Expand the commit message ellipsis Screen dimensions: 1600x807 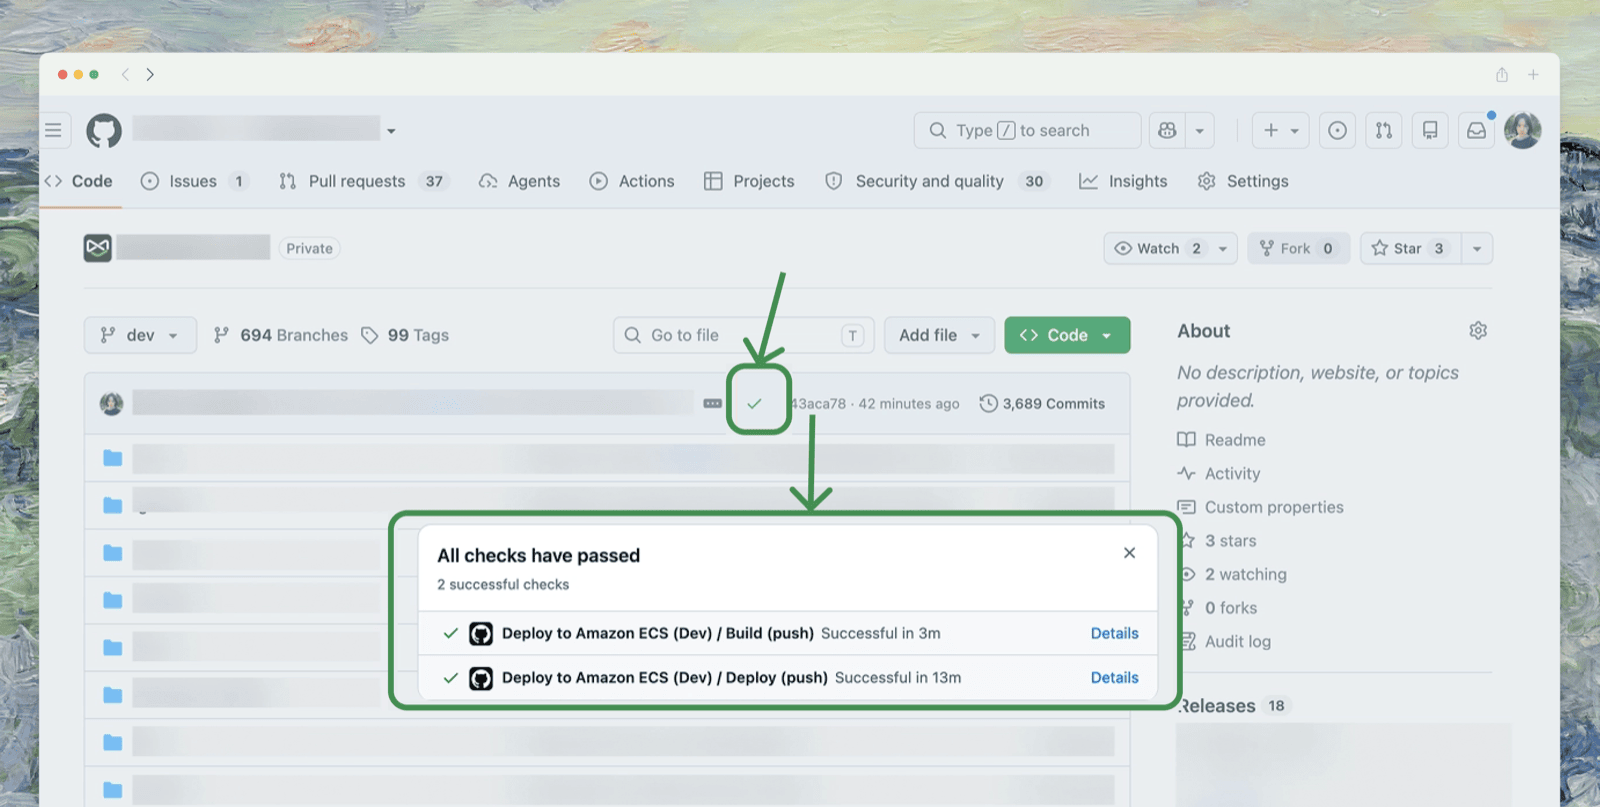pos(712,403)
